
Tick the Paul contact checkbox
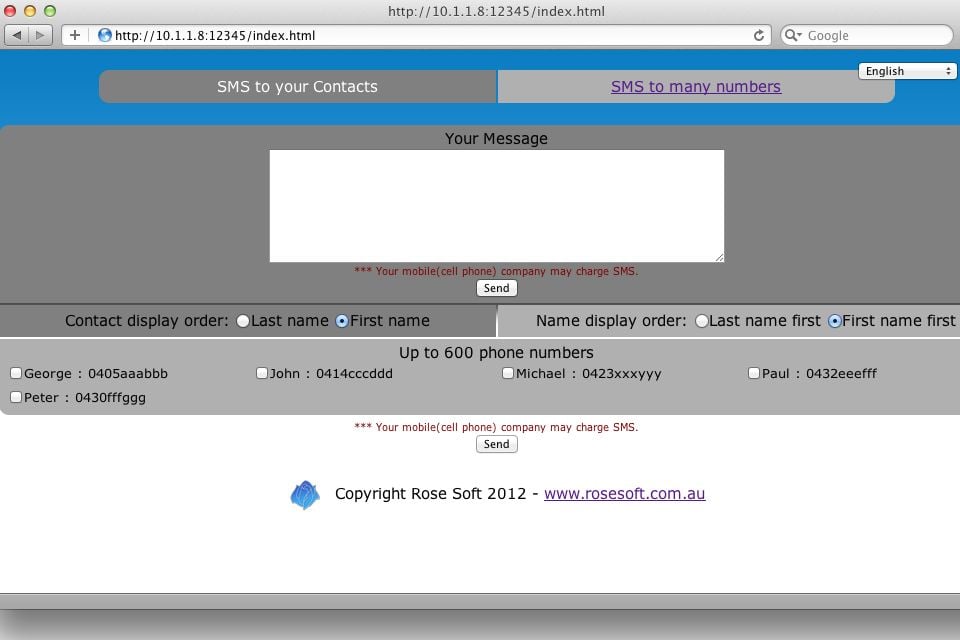(754, 373)
